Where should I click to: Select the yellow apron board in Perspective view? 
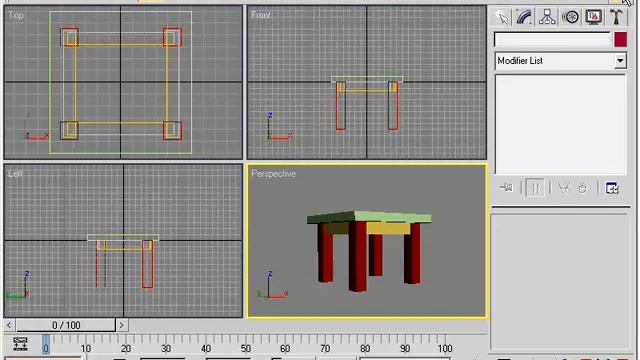point(388,229)
